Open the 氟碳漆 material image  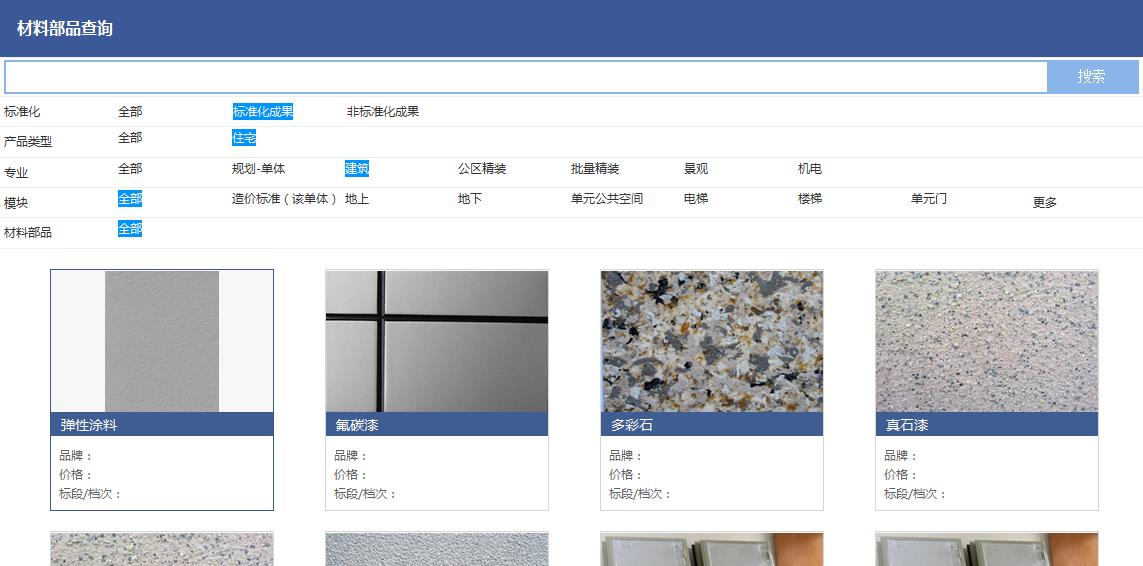(x=436, y=341)
